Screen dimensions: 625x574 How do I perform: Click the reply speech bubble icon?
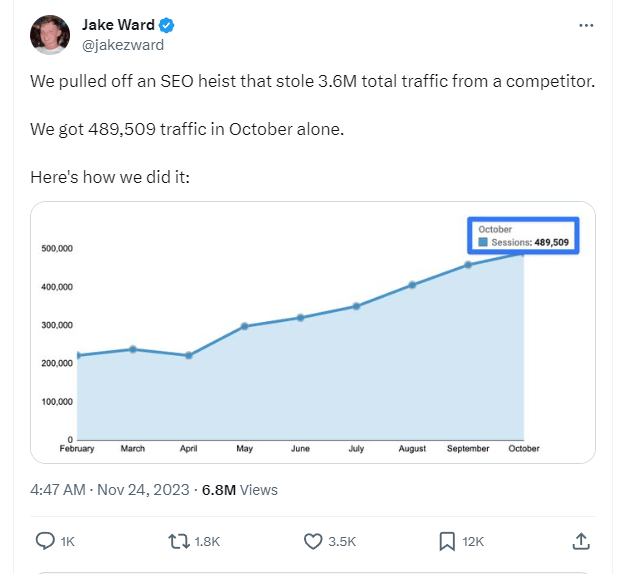pos(45,541)
